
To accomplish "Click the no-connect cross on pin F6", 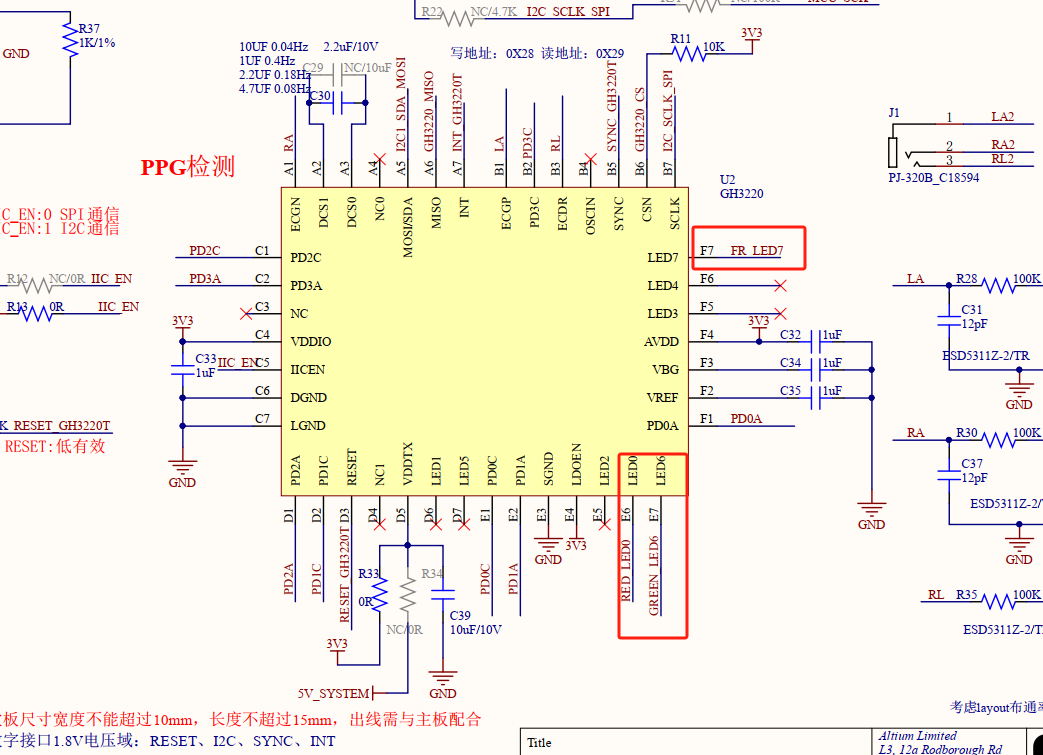I will [x=780, y=286].
